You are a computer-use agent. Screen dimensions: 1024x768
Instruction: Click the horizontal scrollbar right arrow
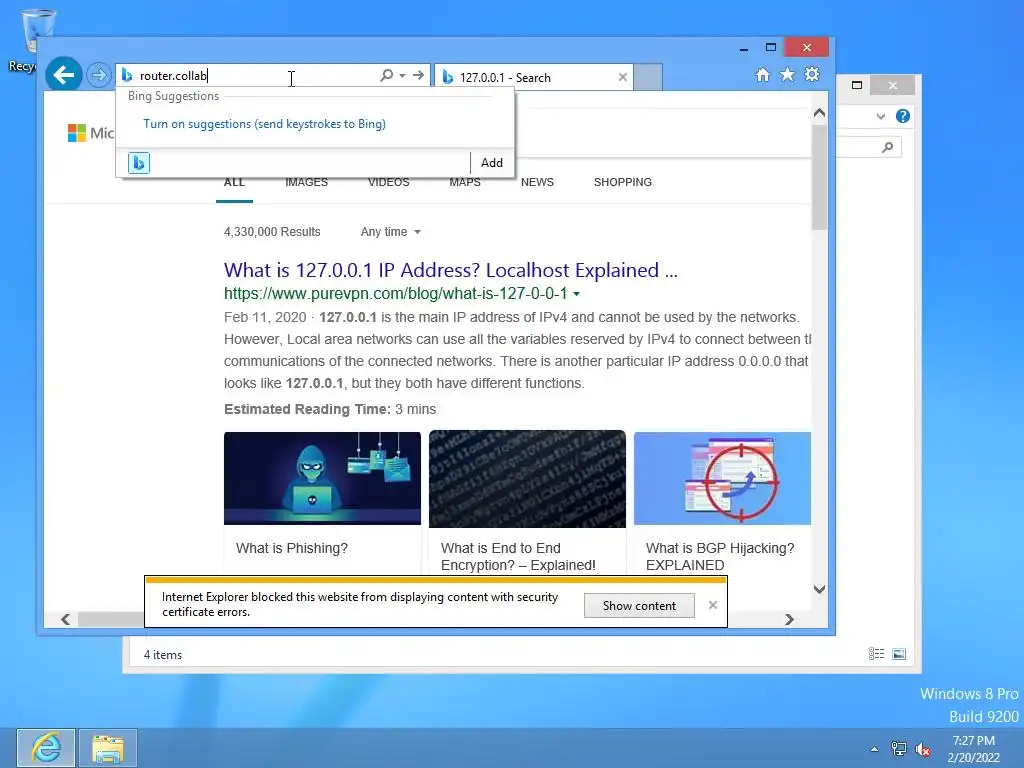pos(790,619)
